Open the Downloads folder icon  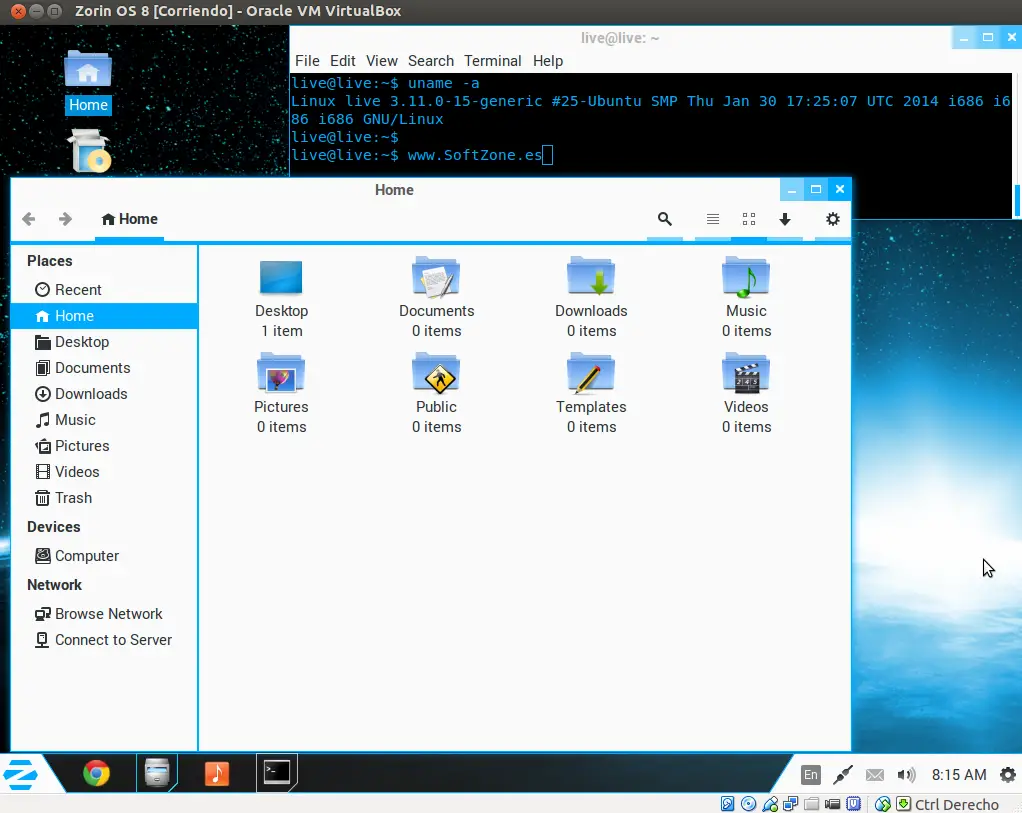[x=591, y=277]
